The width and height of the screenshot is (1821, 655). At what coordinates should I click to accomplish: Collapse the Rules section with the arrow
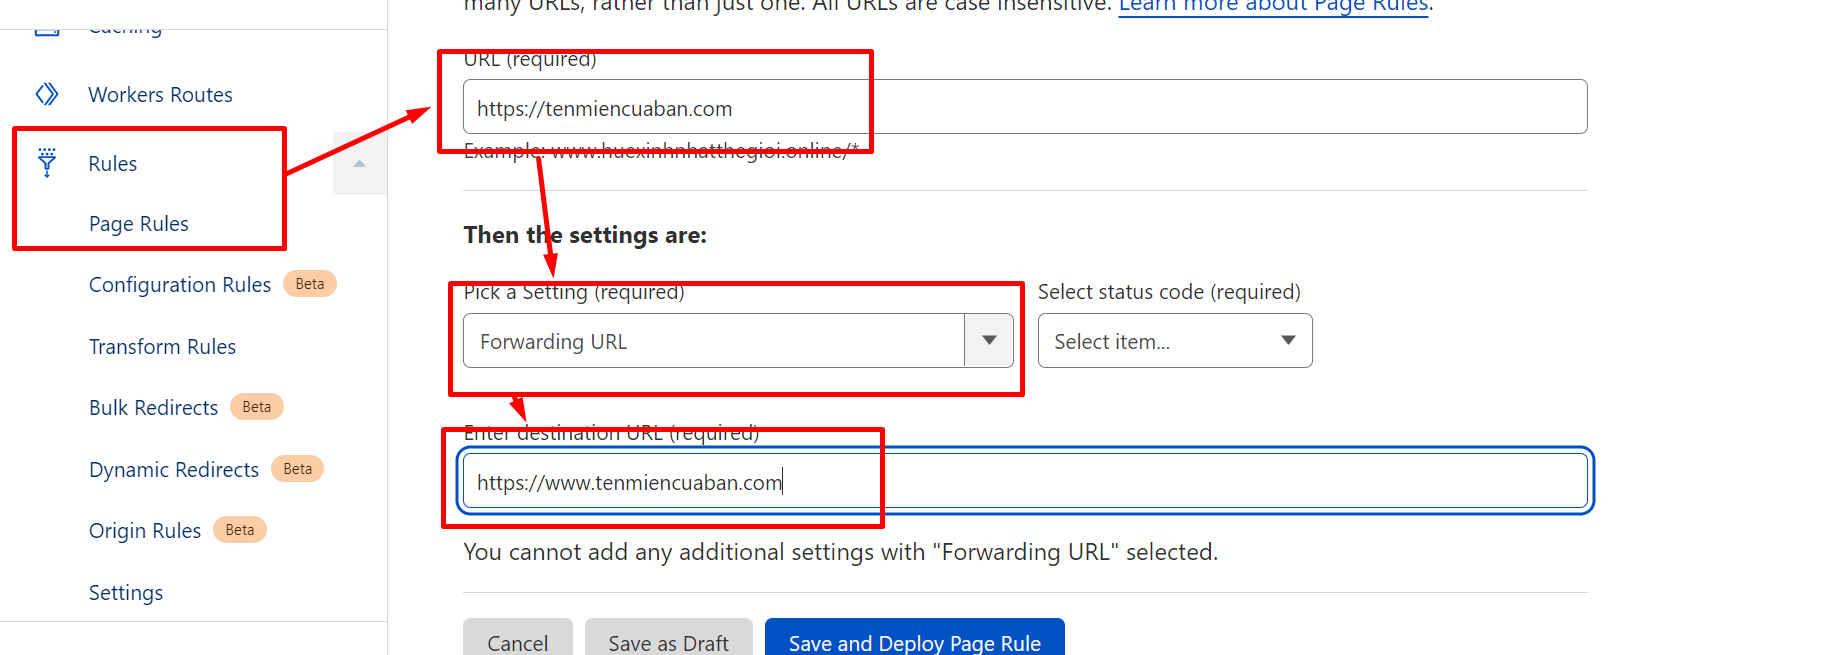pos(359,164)
